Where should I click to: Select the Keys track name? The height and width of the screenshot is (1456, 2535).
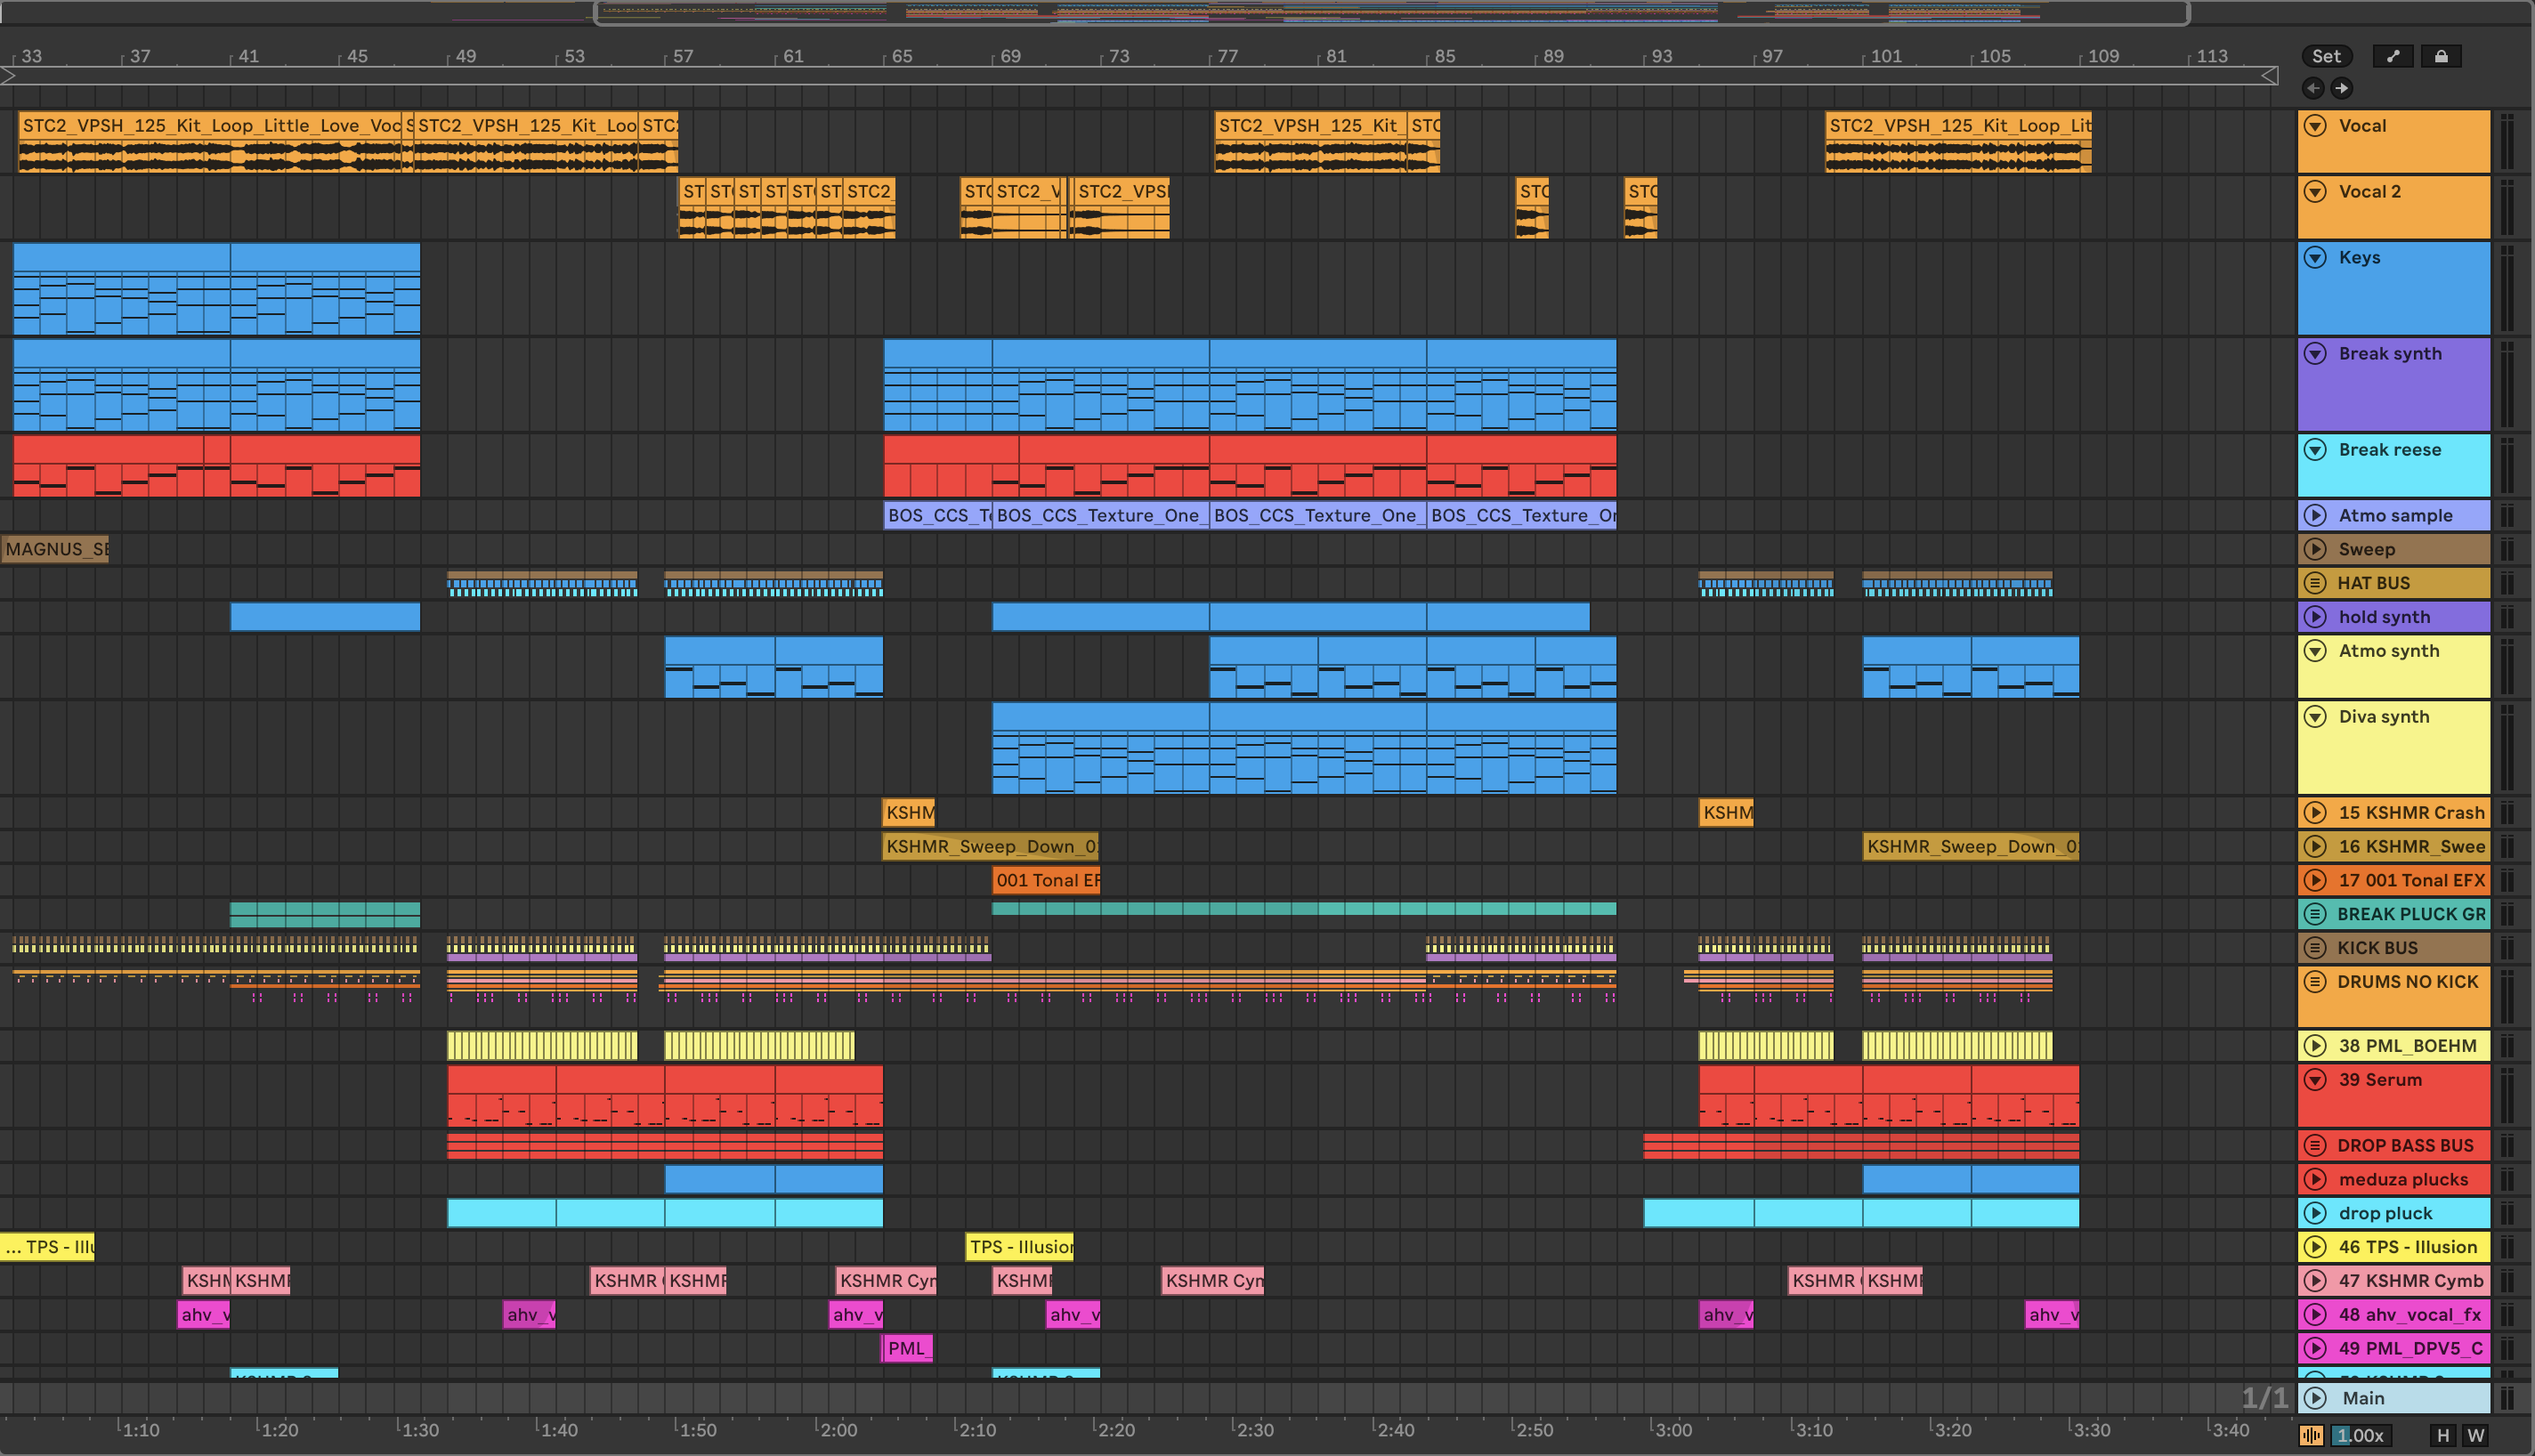pos(2359,257)
